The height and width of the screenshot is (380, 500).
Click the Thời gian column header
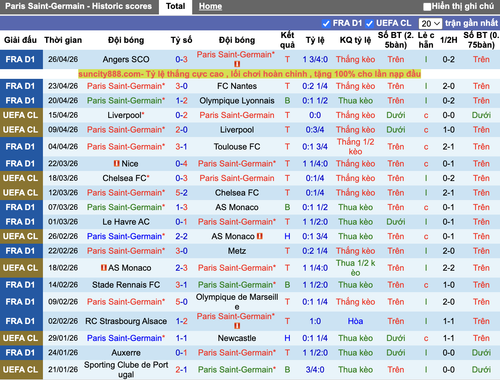tap(63, 40)
